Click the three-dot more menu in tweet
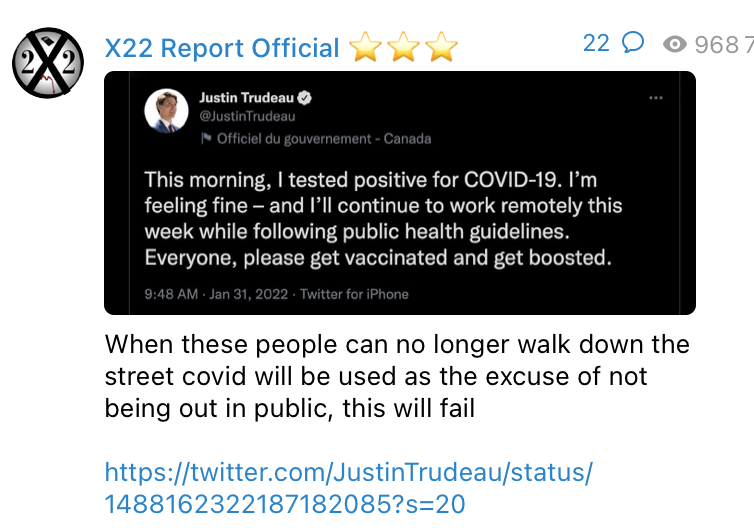Viewport: 754px width, 528px height. pyautogui.click(x=656, y=98)
